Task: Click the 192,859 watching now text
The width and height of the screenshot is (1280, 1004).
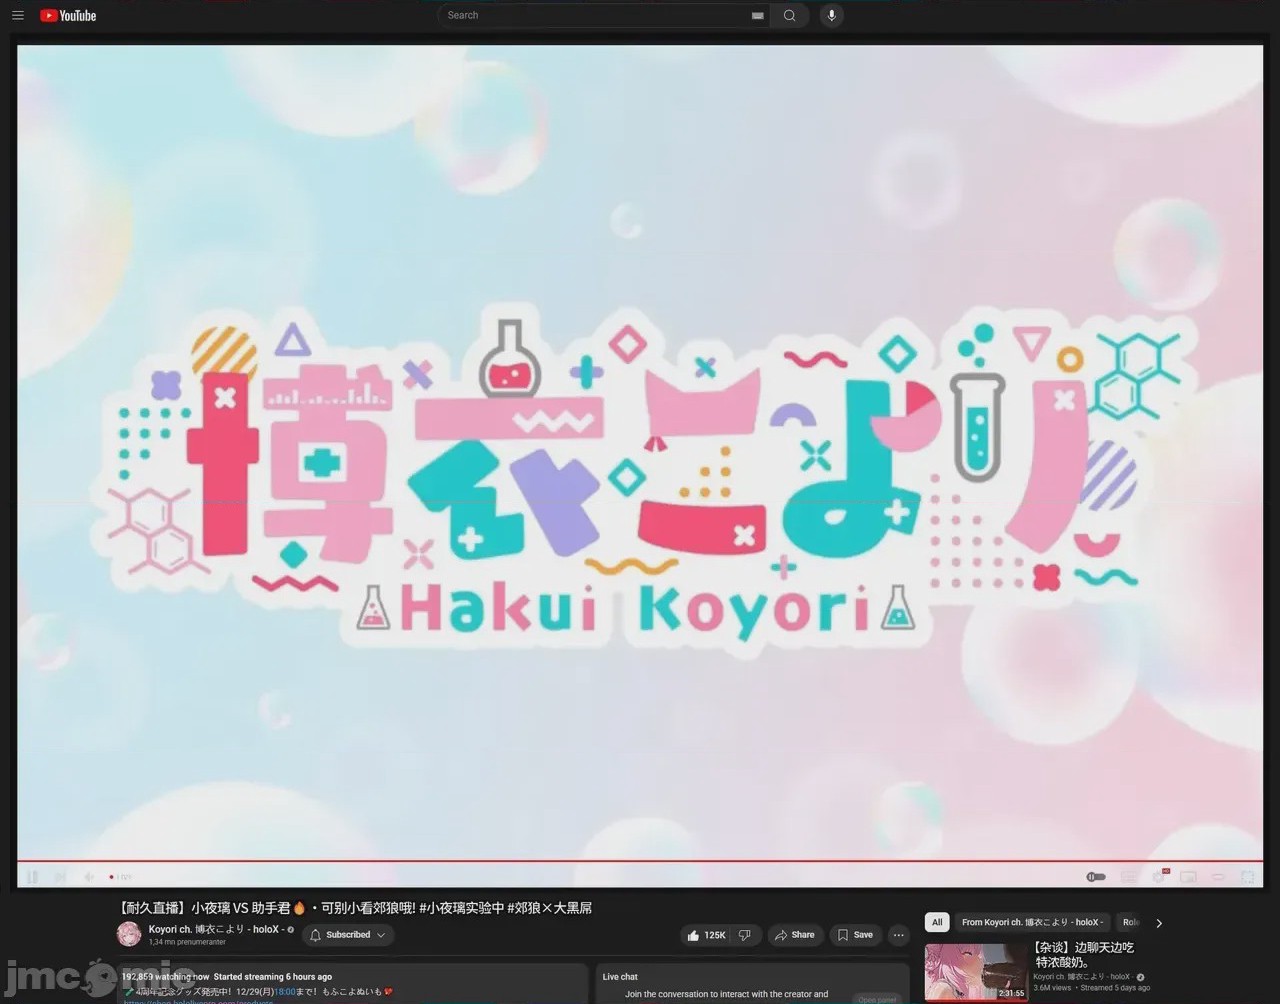Action: pos(166,977)
